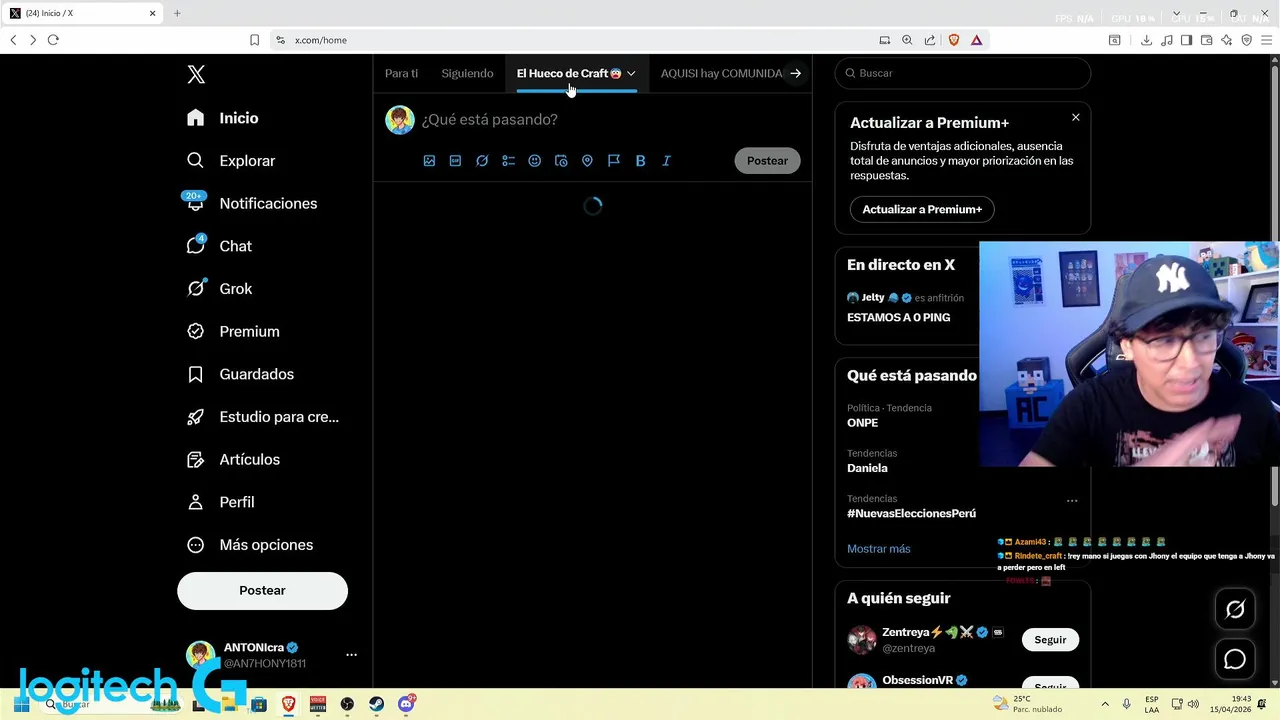The image size is (1280, 720).
Task: Open Más opciones menu
Action: (x=250, y=545)
